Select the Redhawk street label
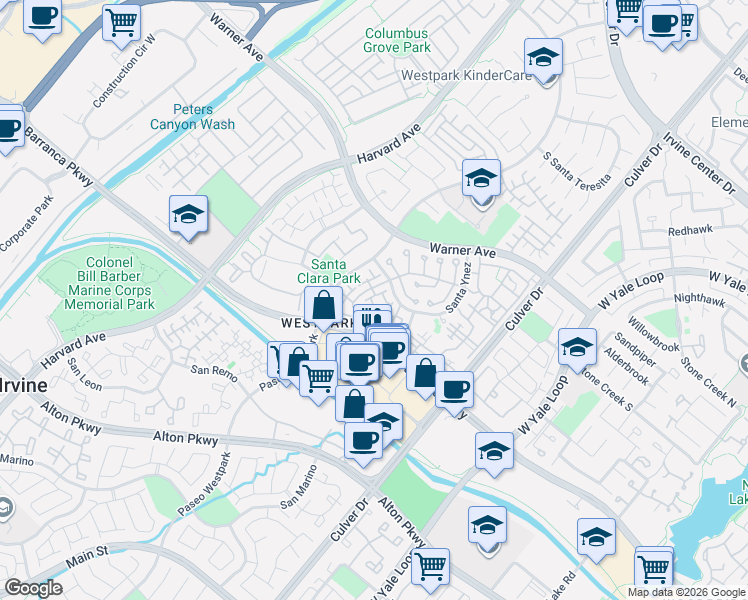The image size is (748, 600). tap(690, 231)
